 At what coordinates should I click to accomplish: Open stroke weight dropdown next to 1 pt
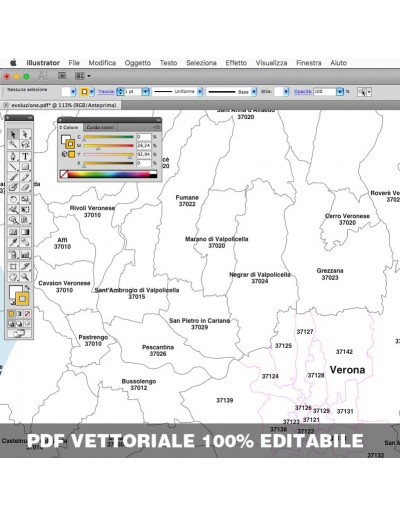coord(146,92)
